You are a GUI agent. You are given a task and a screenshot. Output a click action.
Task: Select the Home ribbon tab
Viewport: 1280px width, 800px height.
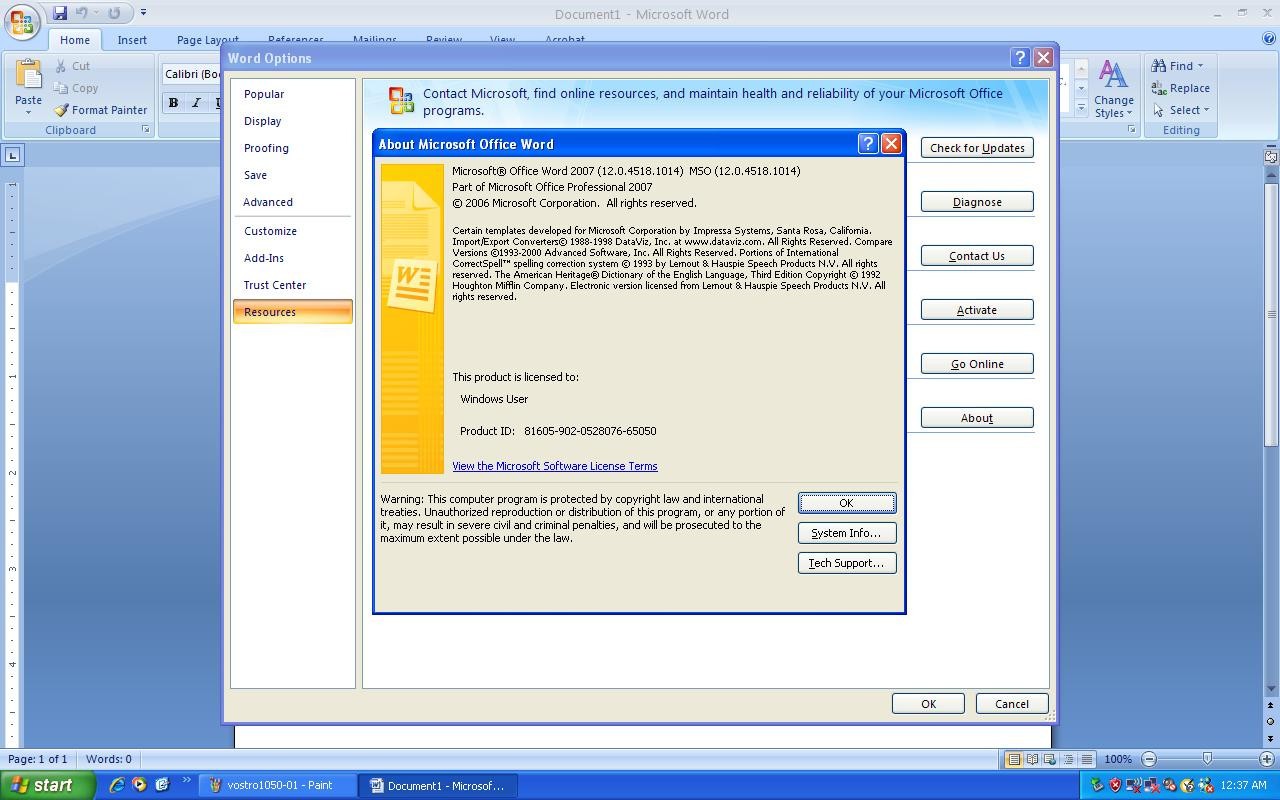(75, 40)
